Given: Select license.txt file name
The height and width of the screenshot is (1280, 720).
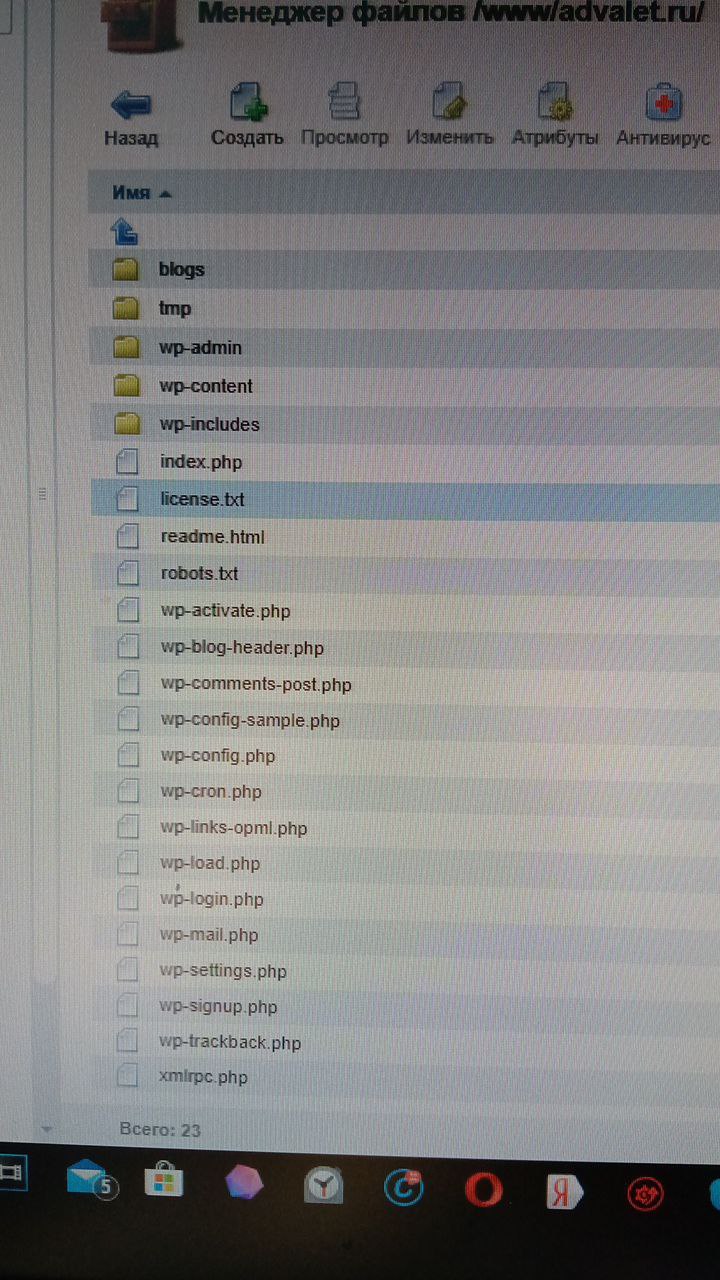Looking at the screenshot, I should pos(202,499).
